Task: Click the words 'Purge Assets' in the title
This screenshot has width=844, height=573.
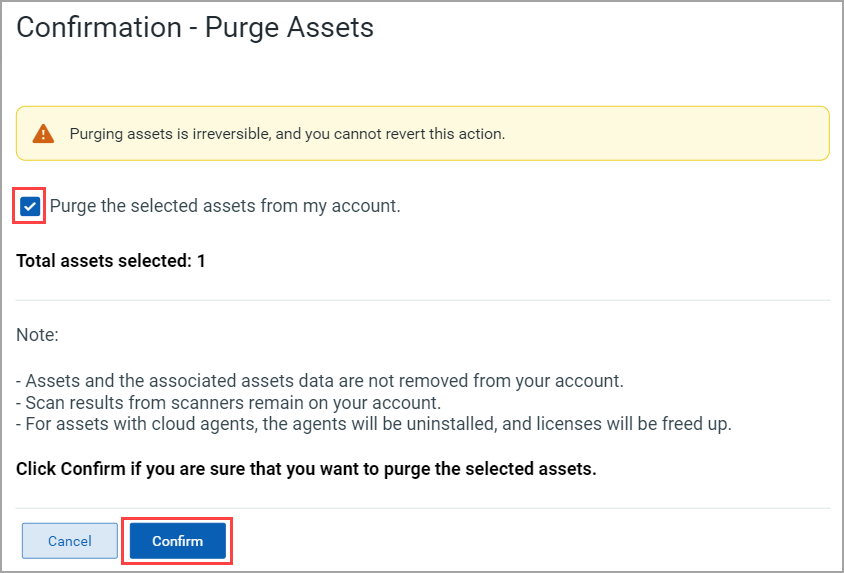Action: [289, 28]
